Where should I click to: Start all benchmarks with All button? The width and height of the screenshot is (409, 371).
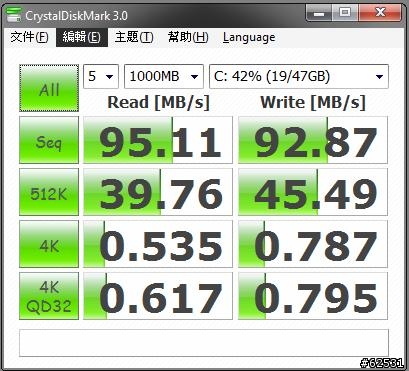49,88
